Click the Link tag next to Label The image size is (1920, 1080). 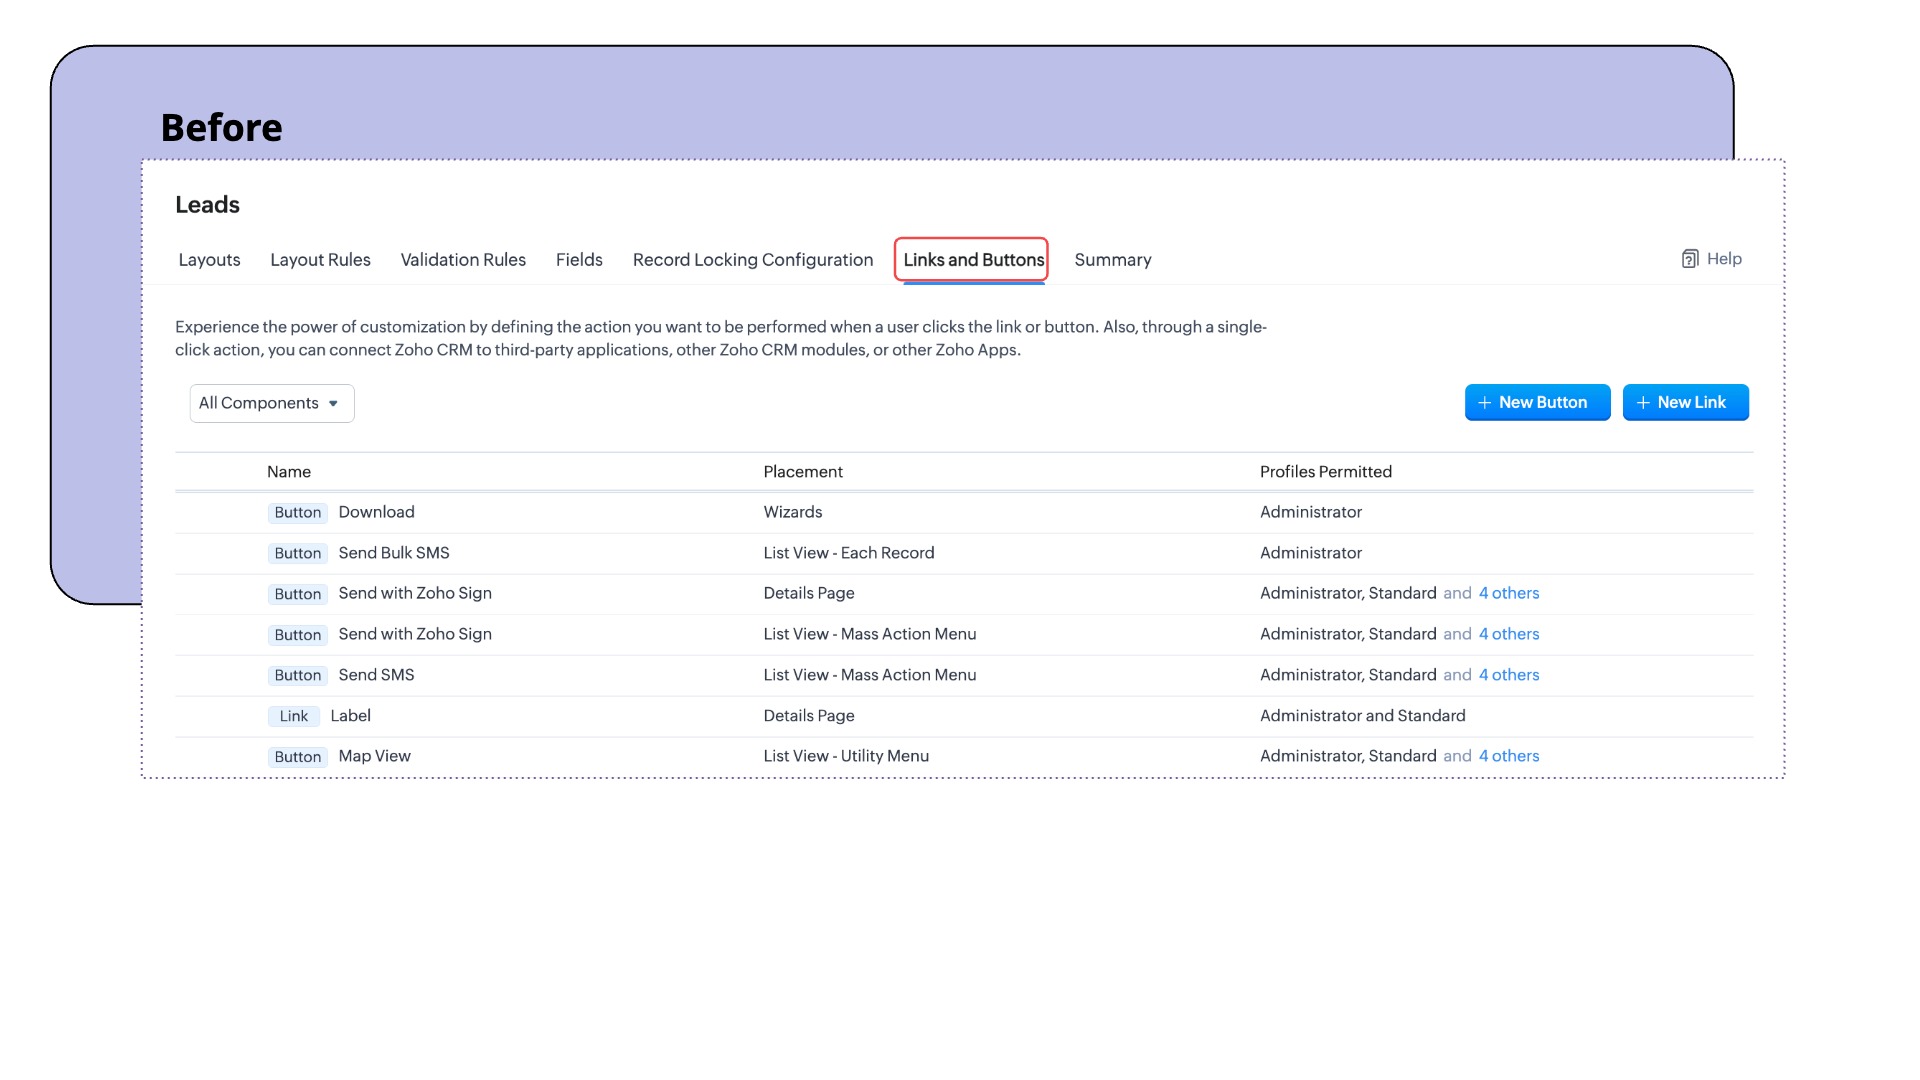[x=293, y=716]
